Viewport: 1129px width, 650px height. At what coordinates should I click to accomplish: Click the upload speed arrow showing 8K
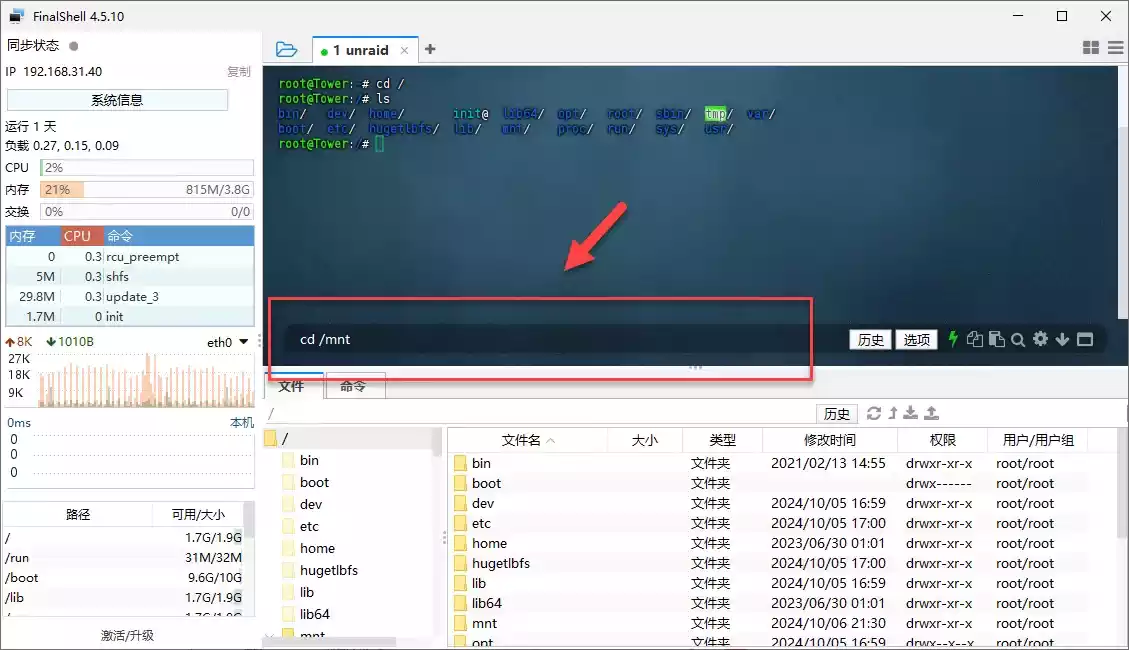pos(10,342)
